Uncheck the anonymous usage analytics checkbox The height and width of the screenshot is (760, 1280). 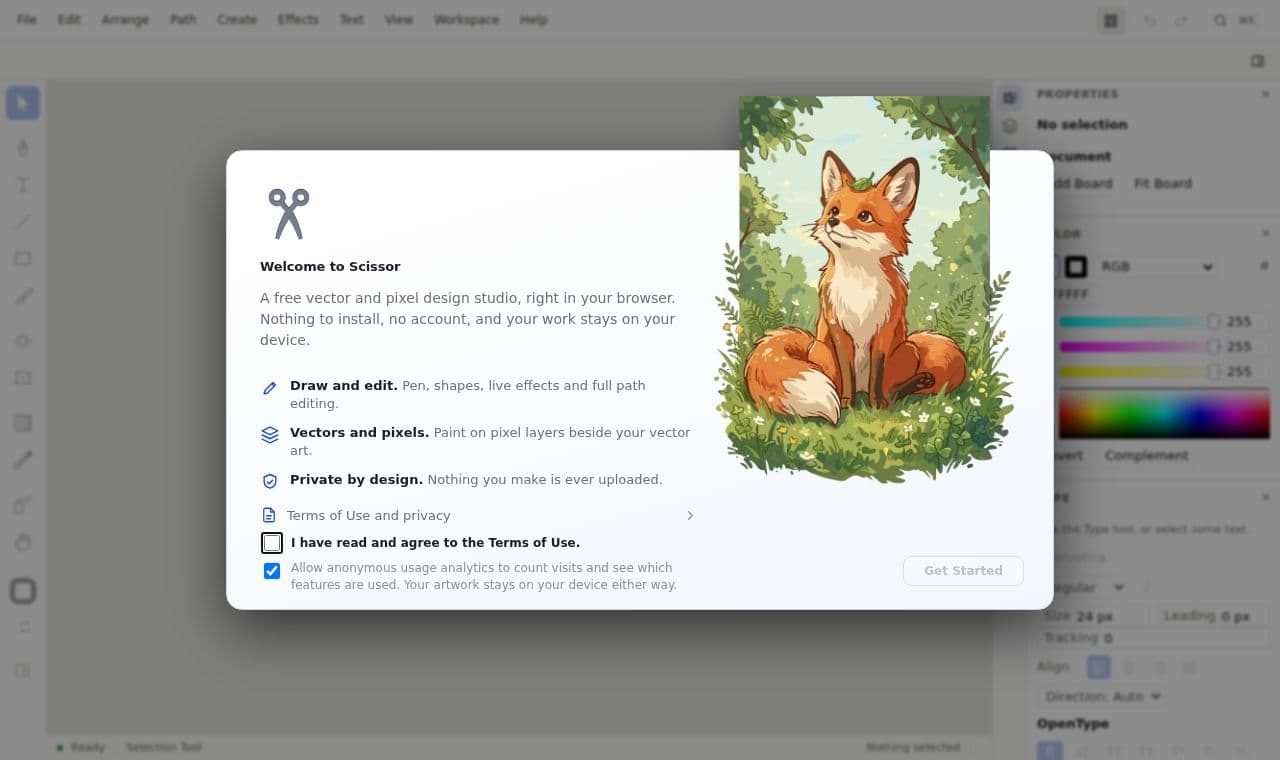[x=272, y=571]
